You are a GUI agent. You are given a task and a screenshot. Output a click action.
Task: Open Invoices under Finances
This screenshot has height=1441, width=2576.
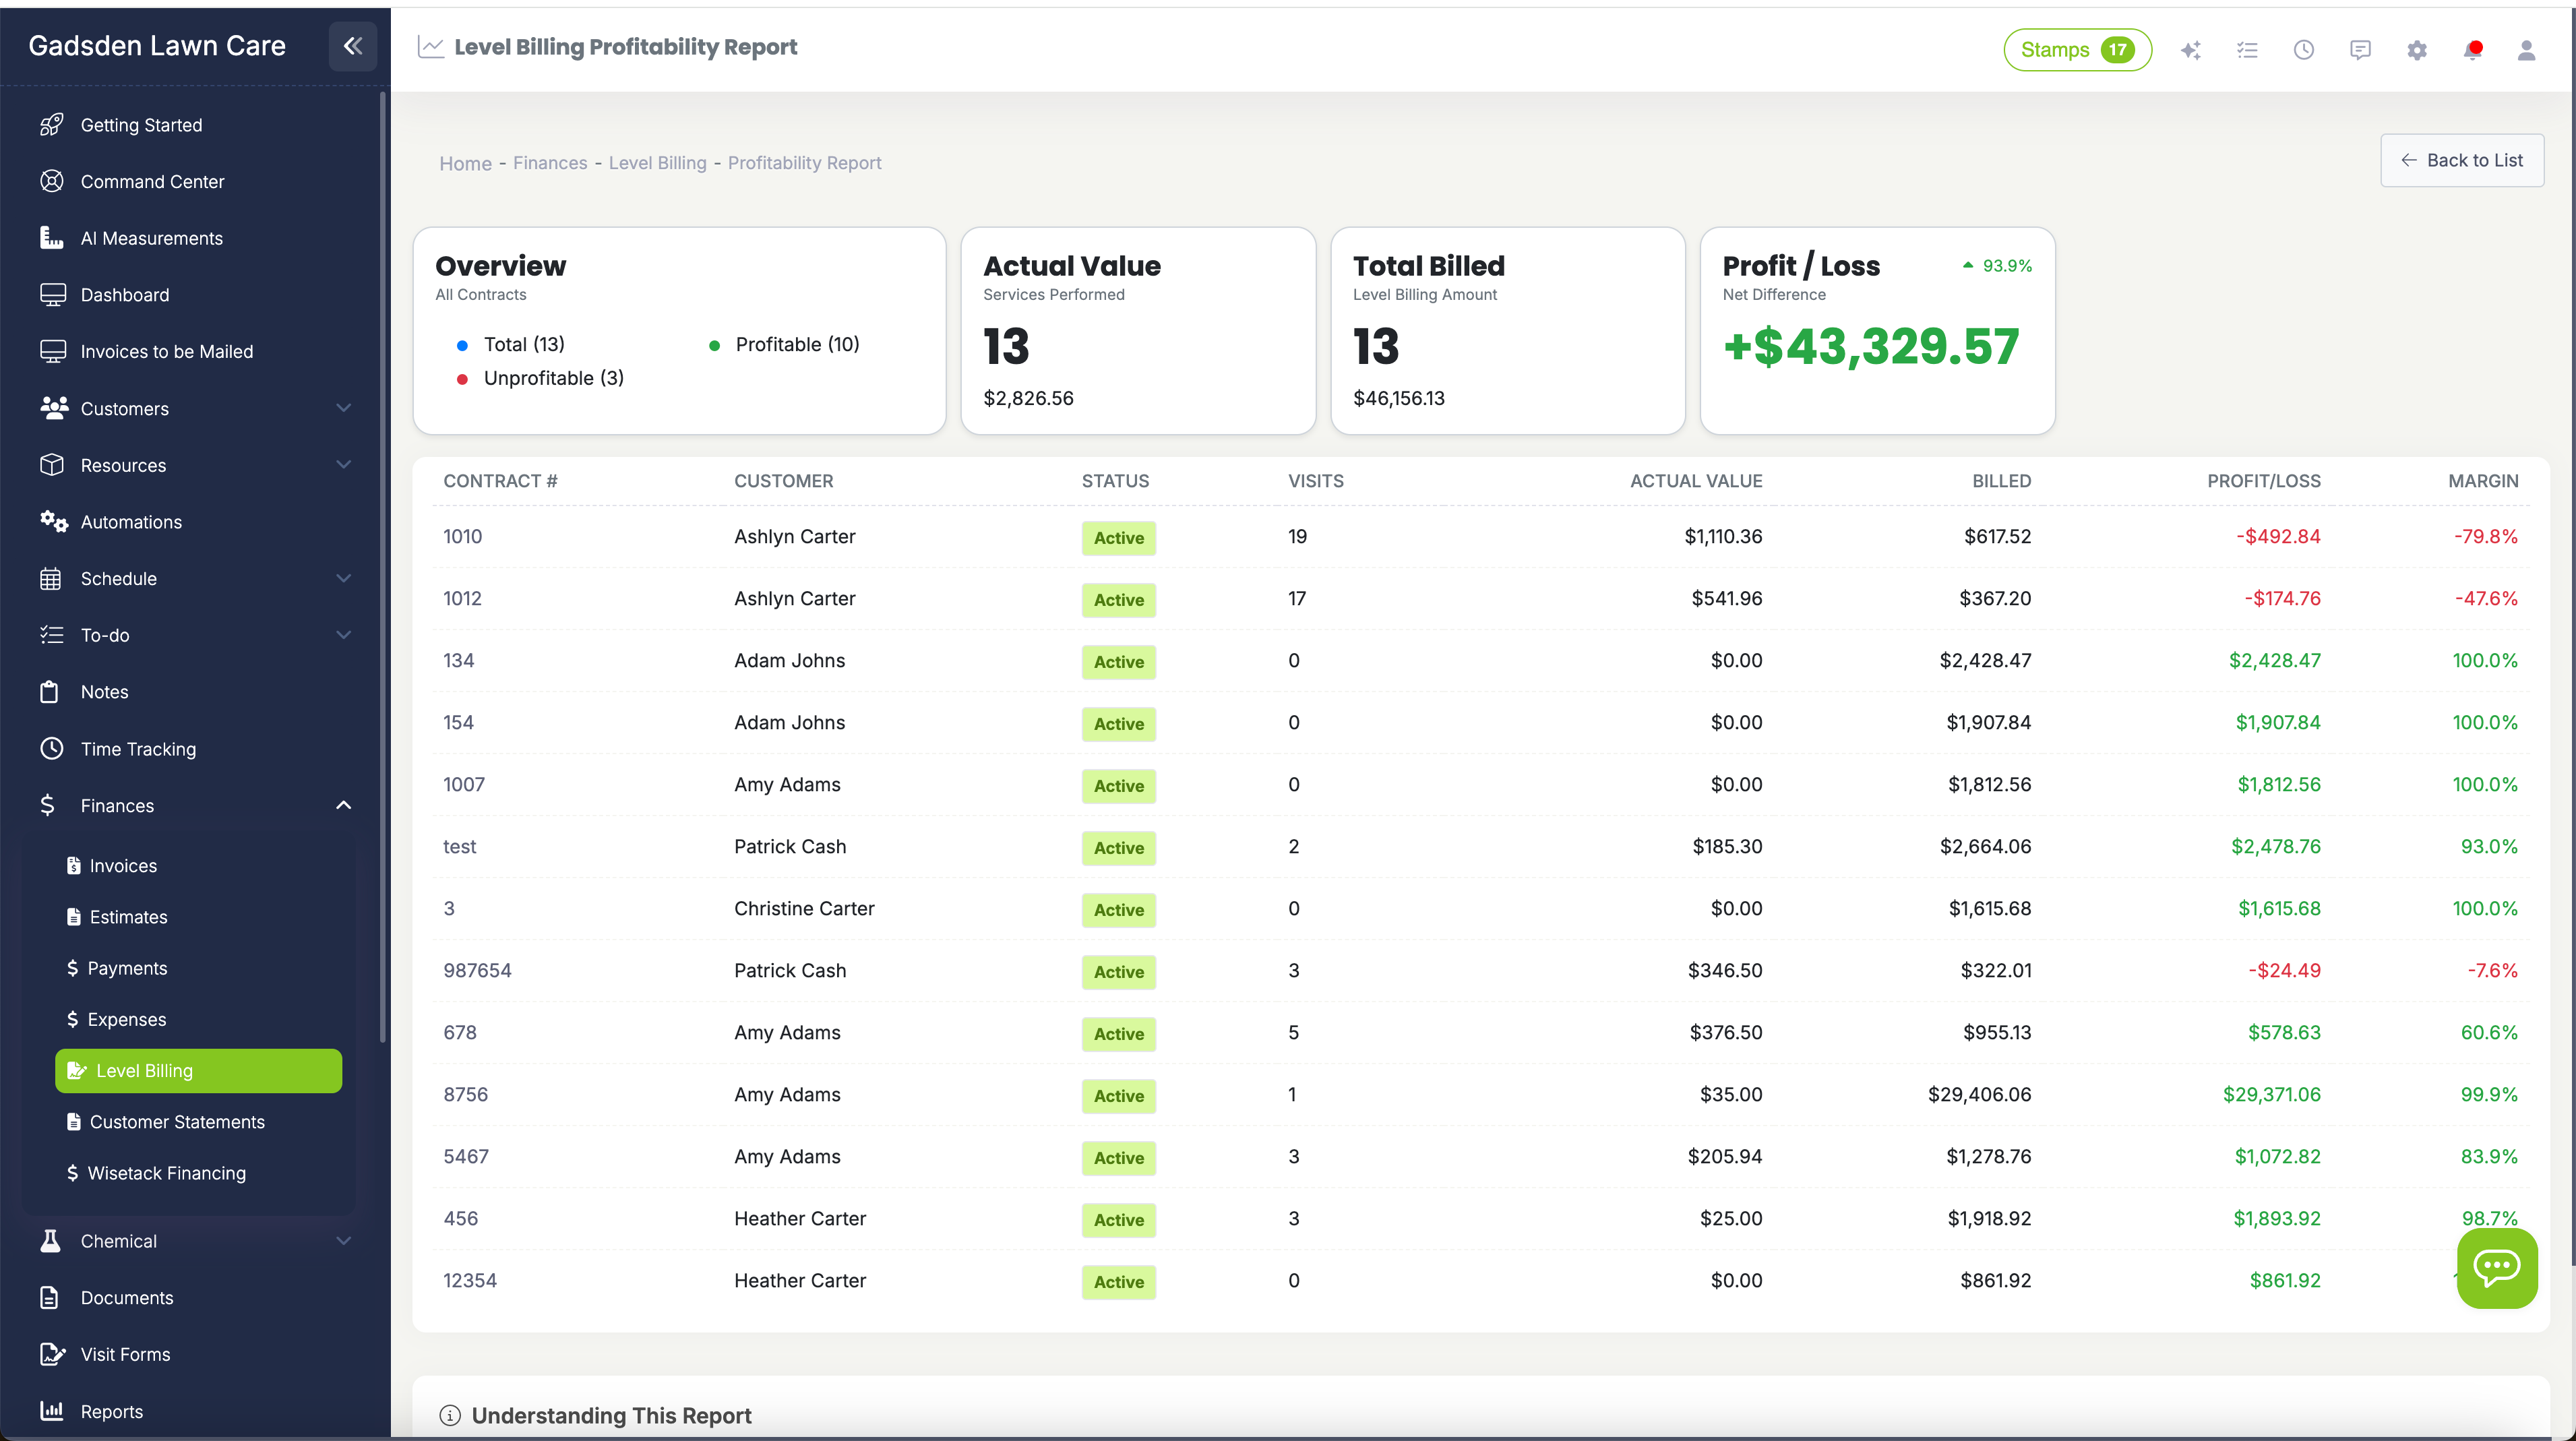[123, 865]
